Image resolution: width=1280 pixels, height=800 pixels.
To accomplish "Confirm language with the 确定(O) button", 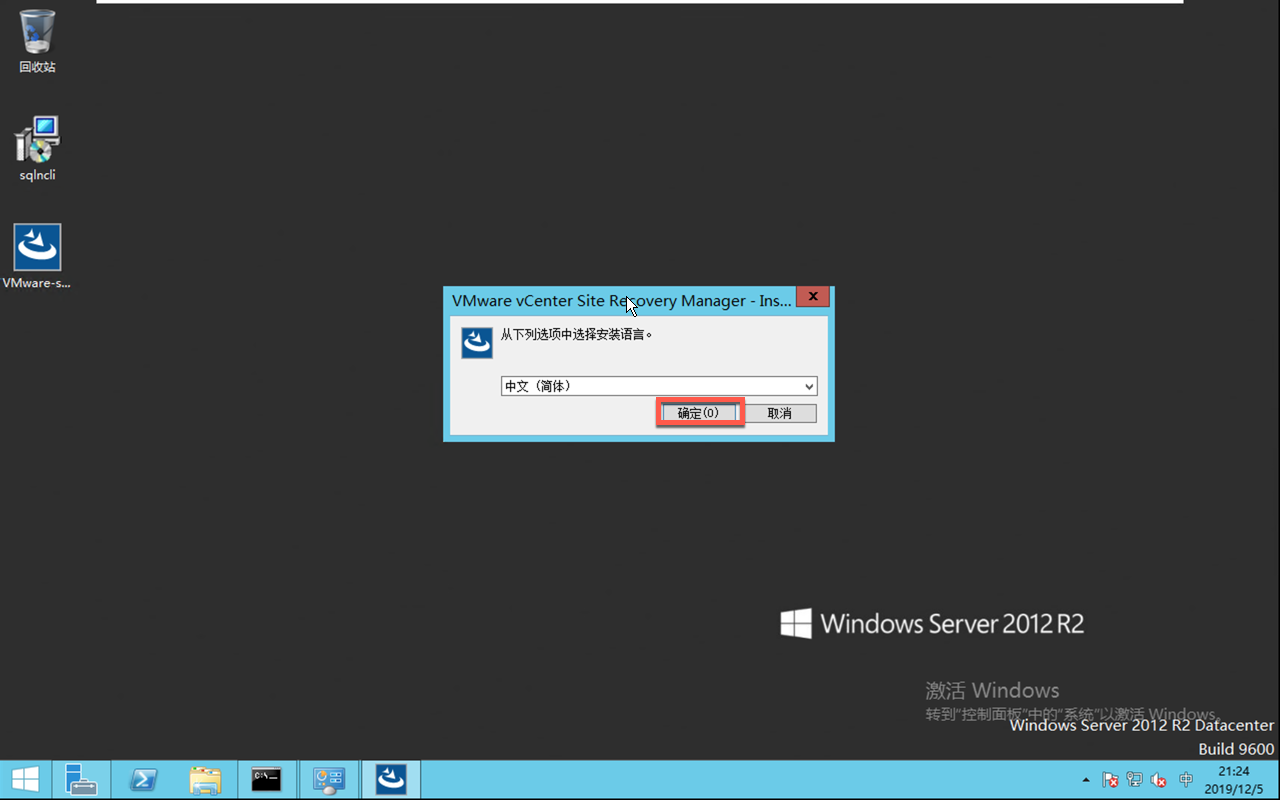I will point(699,413).
